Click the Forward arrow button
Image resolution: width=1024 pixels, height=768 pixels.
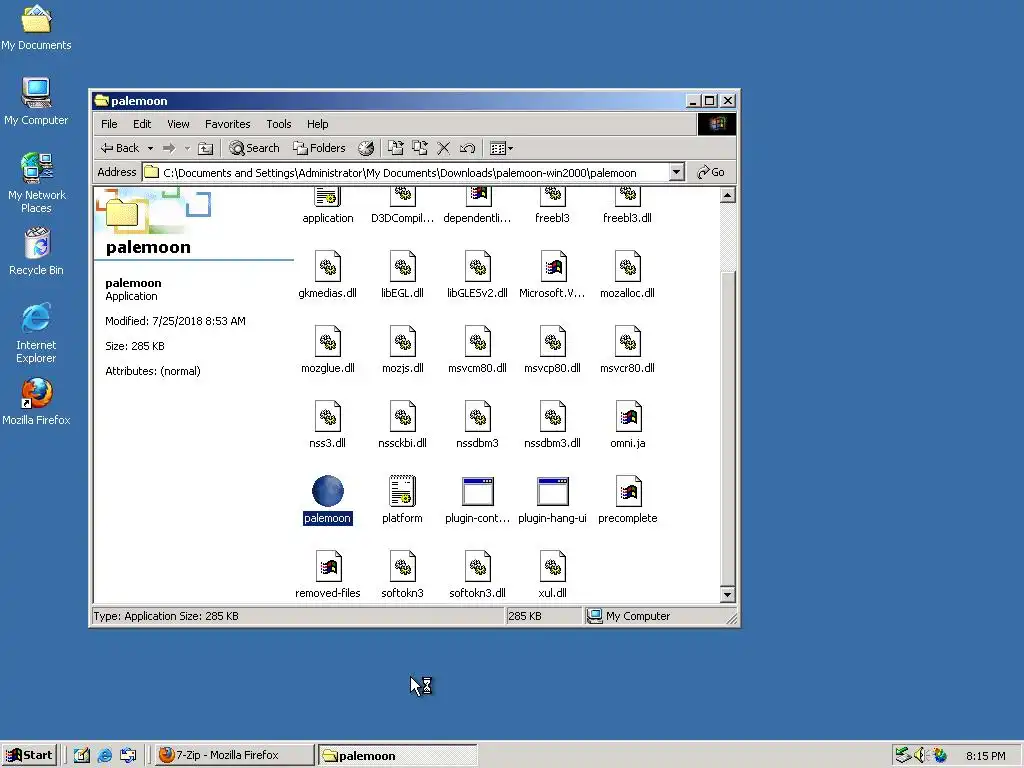point(169,148)
